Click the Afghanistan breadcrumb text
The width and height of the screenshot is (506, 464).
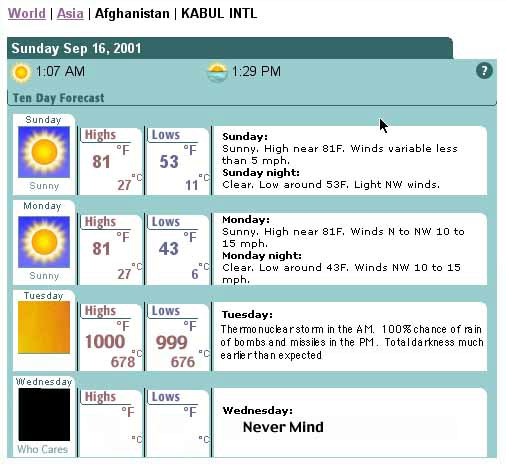[132, 14]
